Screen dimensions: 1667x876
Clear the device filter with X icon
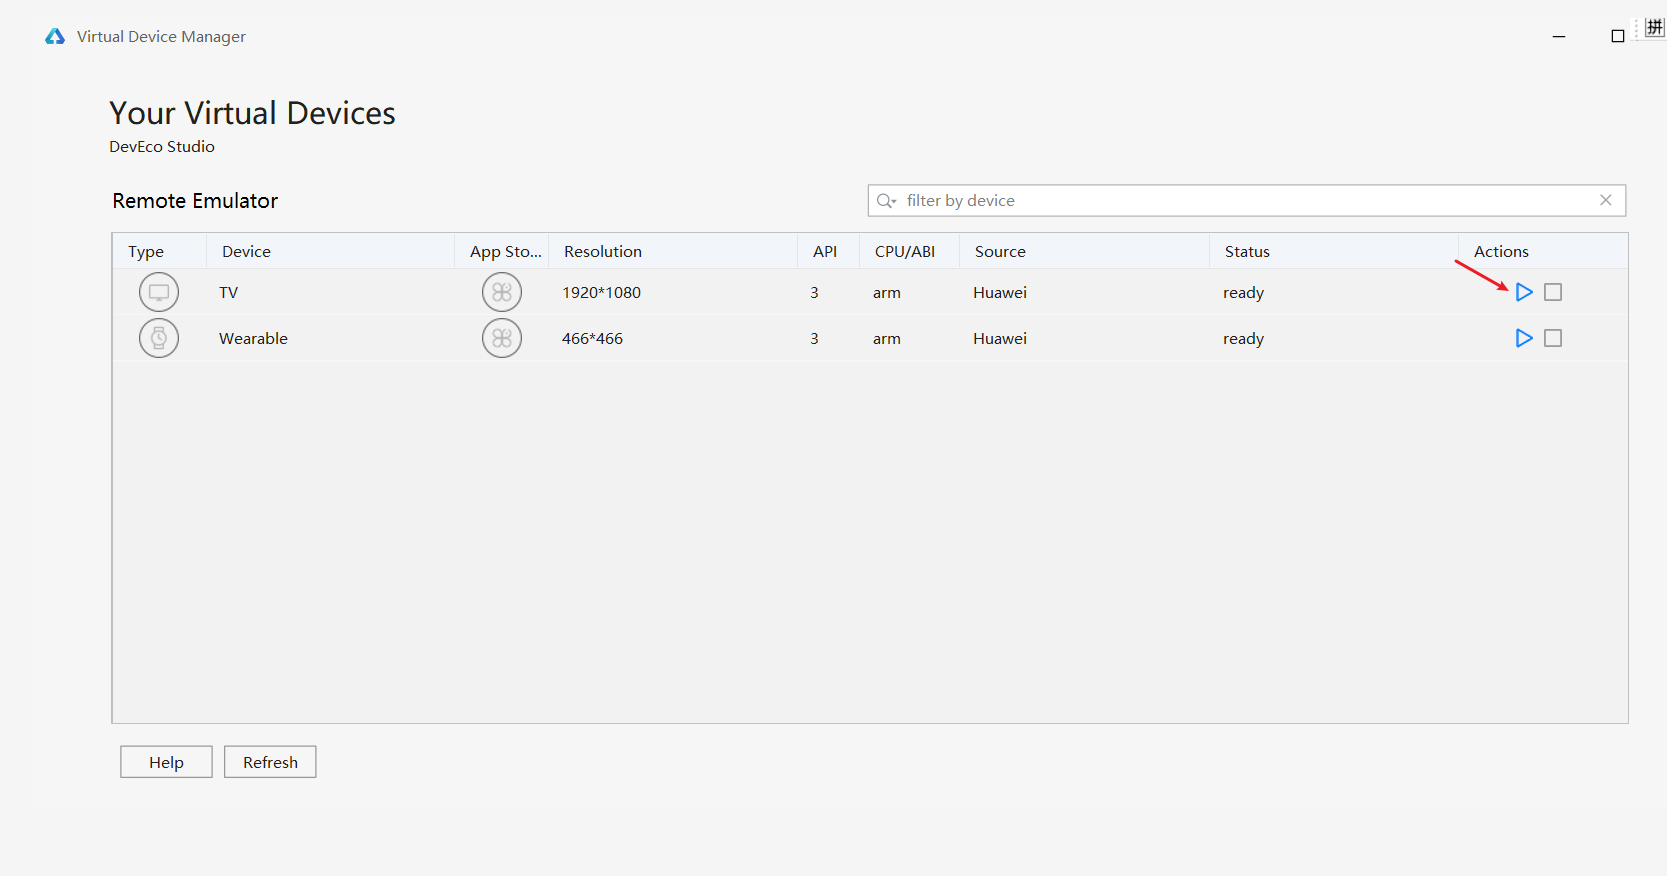click(1605, 200)
